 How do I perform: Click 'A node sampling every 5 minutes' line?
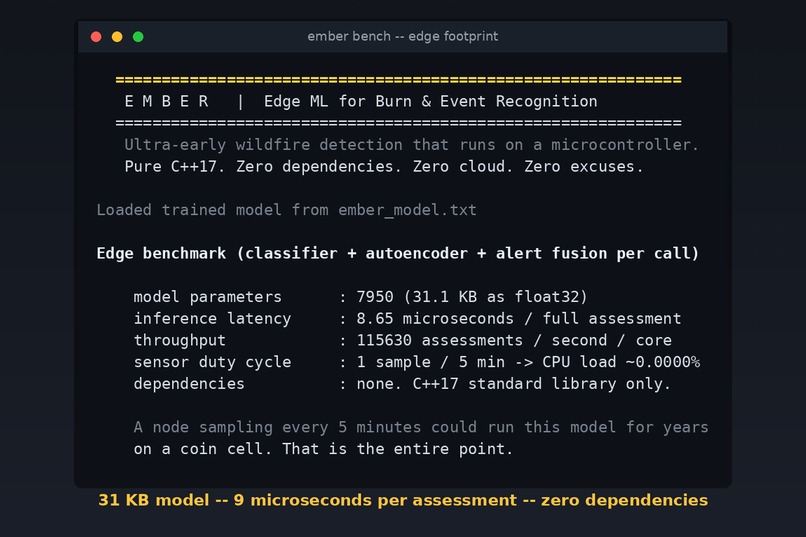421,427
